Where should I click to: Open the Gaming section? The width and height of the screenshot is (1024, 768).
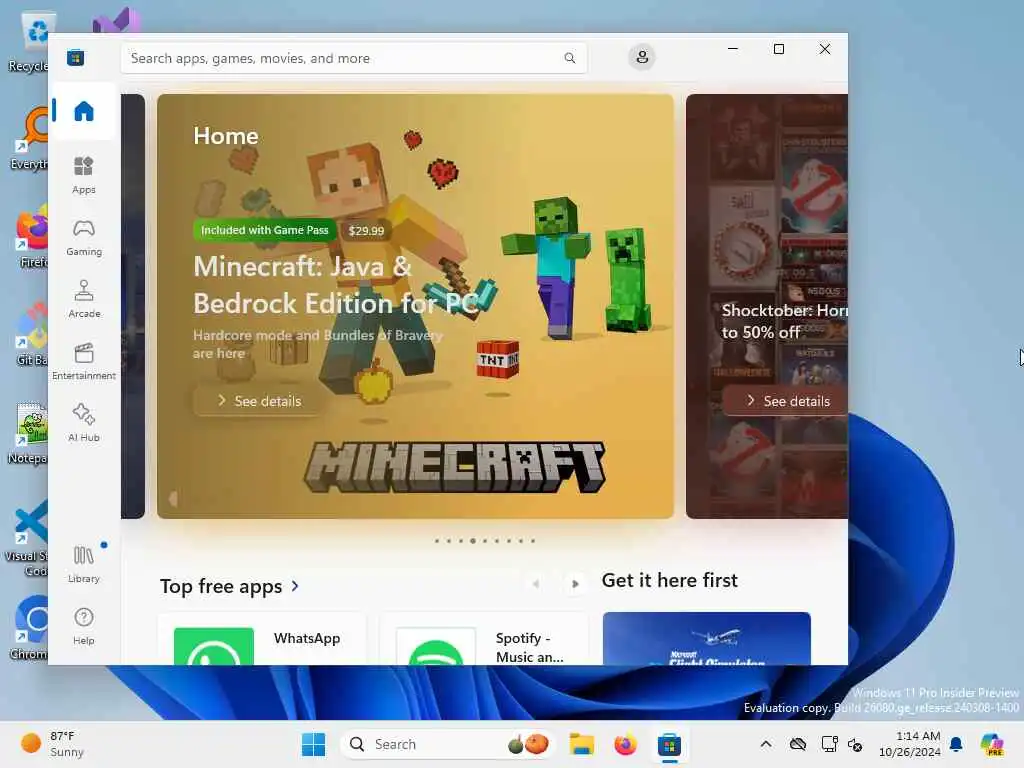tap(84, 237)
